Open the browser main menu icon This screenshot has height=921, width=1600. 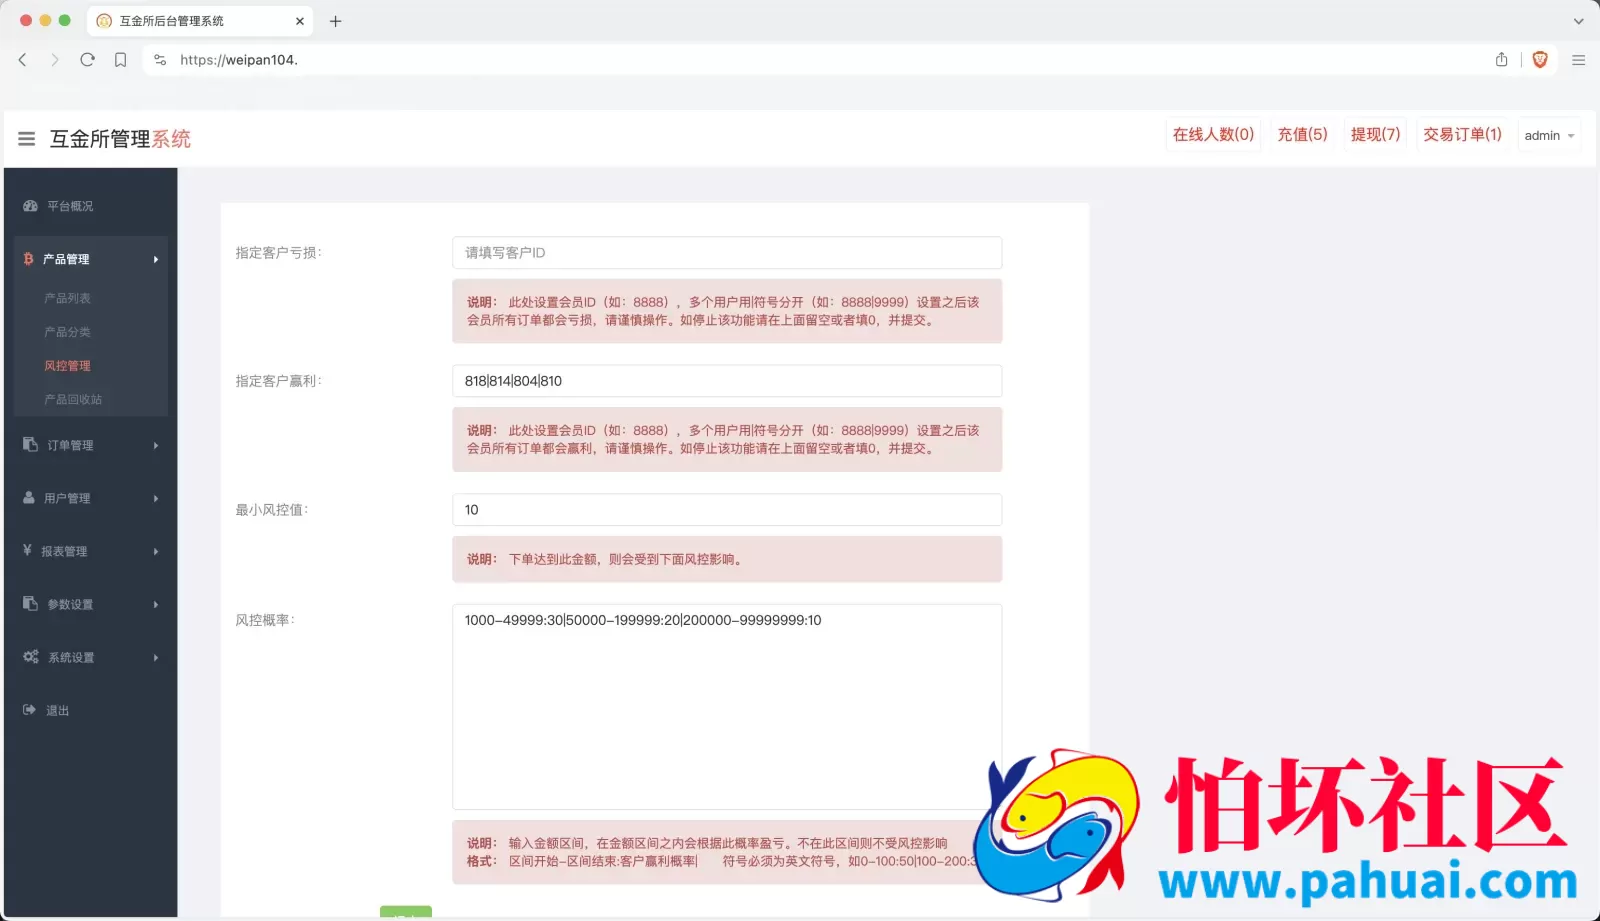click(1579, 60)
